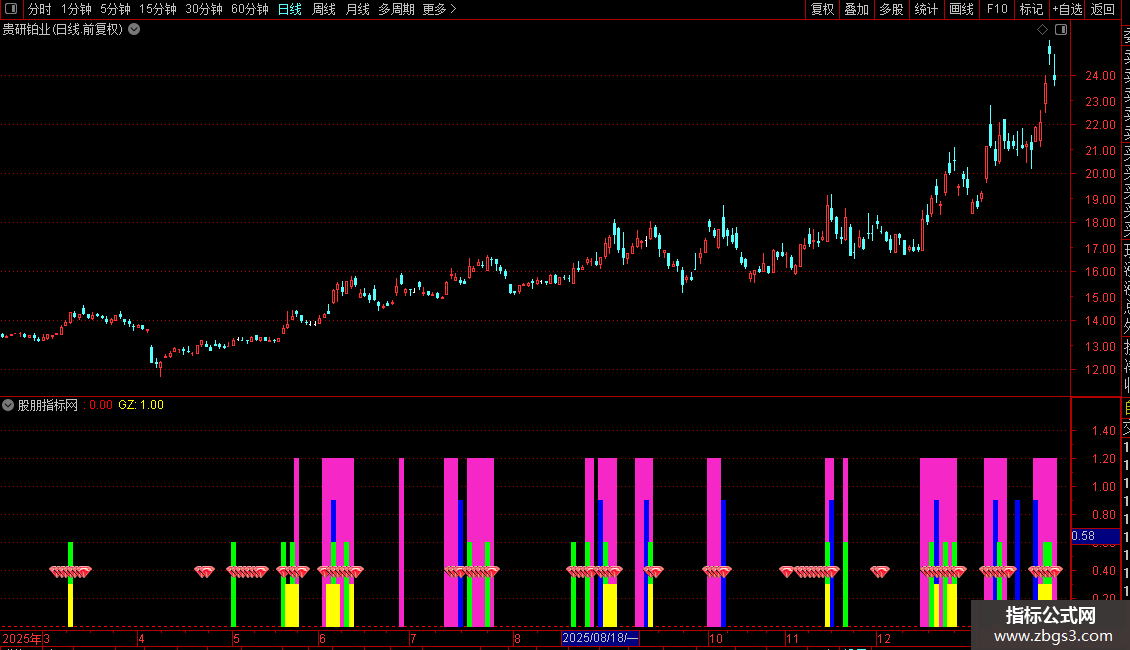Viewport: 1130px width, 650px height.
Task: Switch to 分时 chart period
Action: [40, 9]
